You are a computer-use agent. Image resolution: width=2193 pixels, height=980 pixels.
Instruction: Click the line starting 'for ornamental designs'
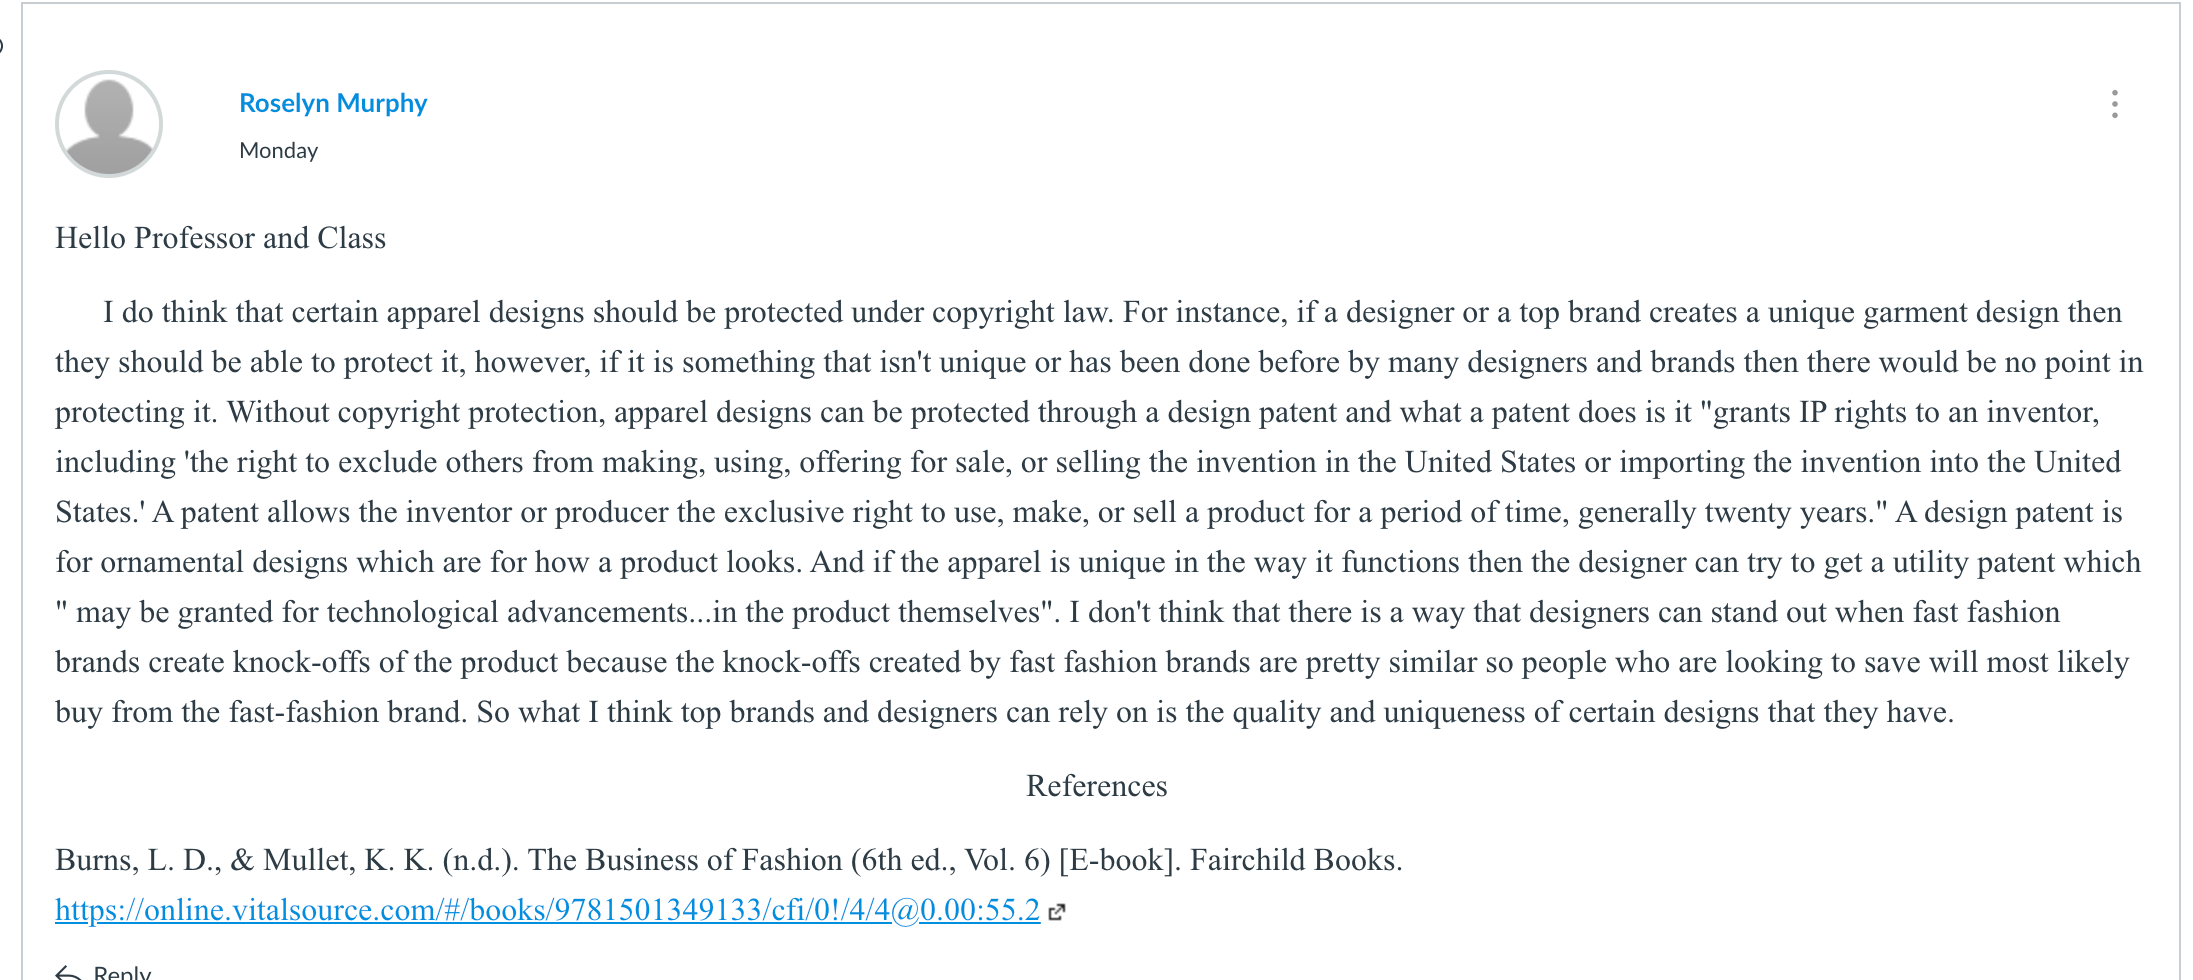(1098, 562)
